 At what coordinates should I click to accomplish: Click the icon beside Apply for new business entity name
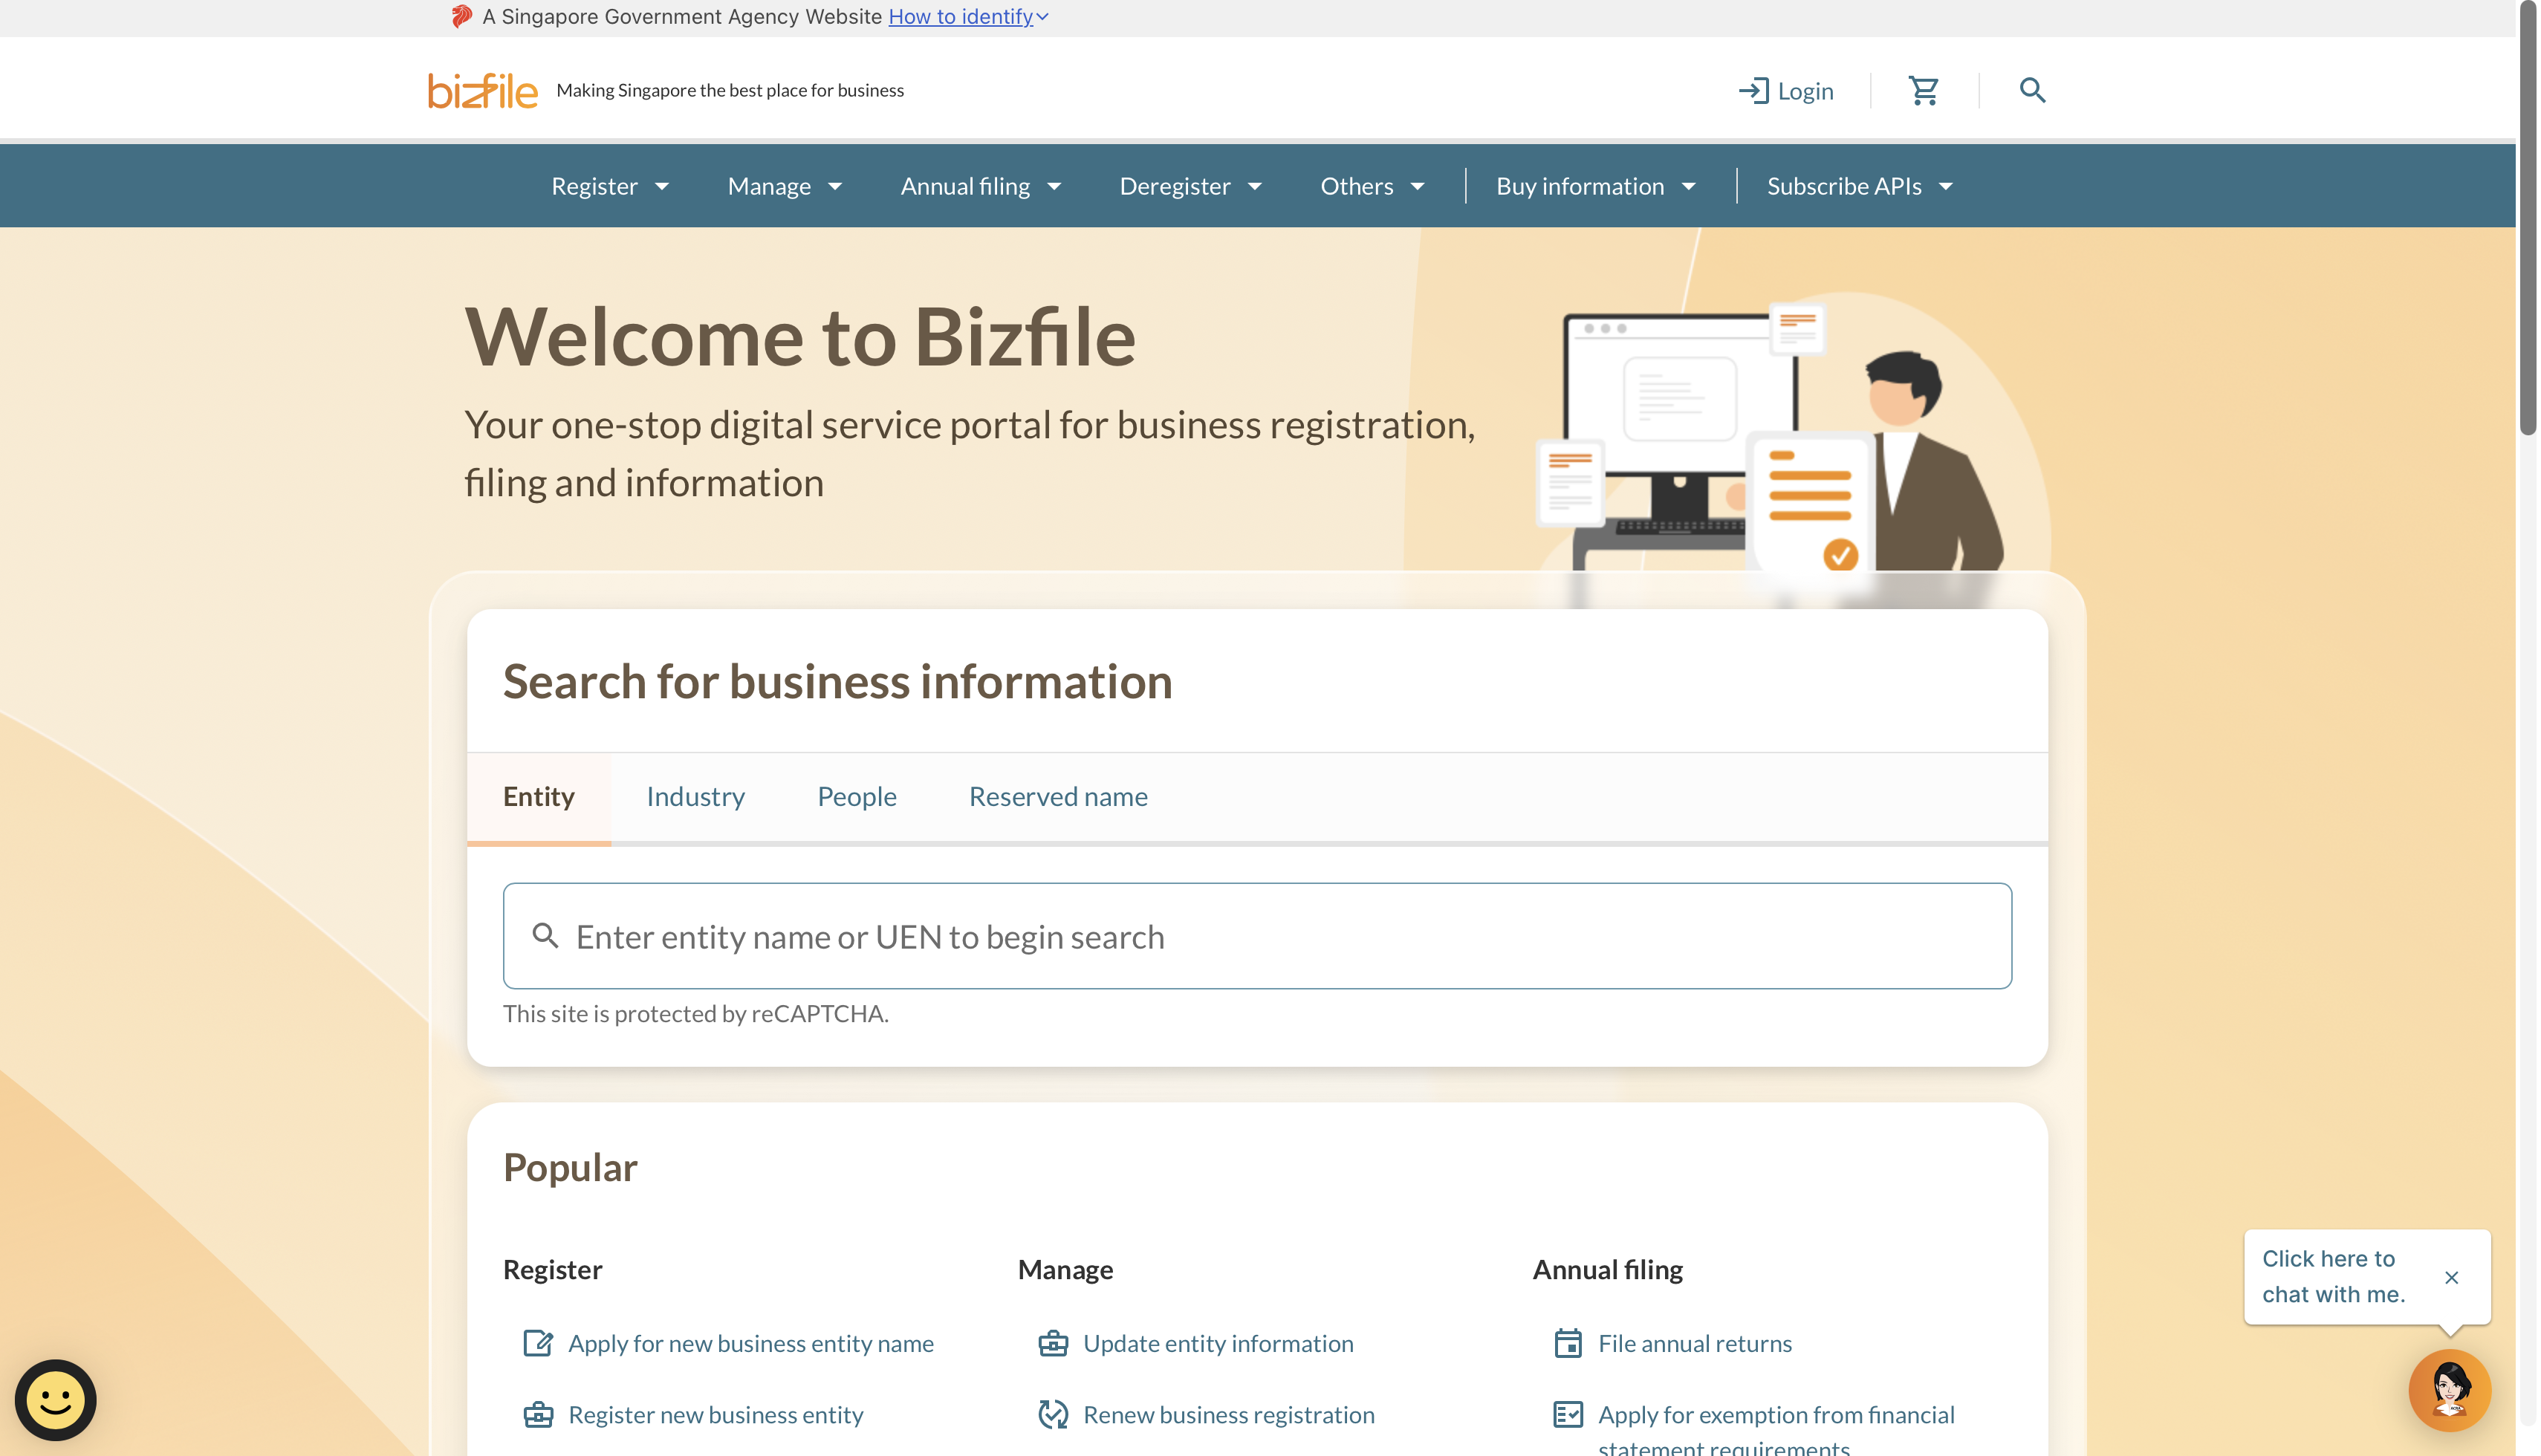pos(538,1343)
